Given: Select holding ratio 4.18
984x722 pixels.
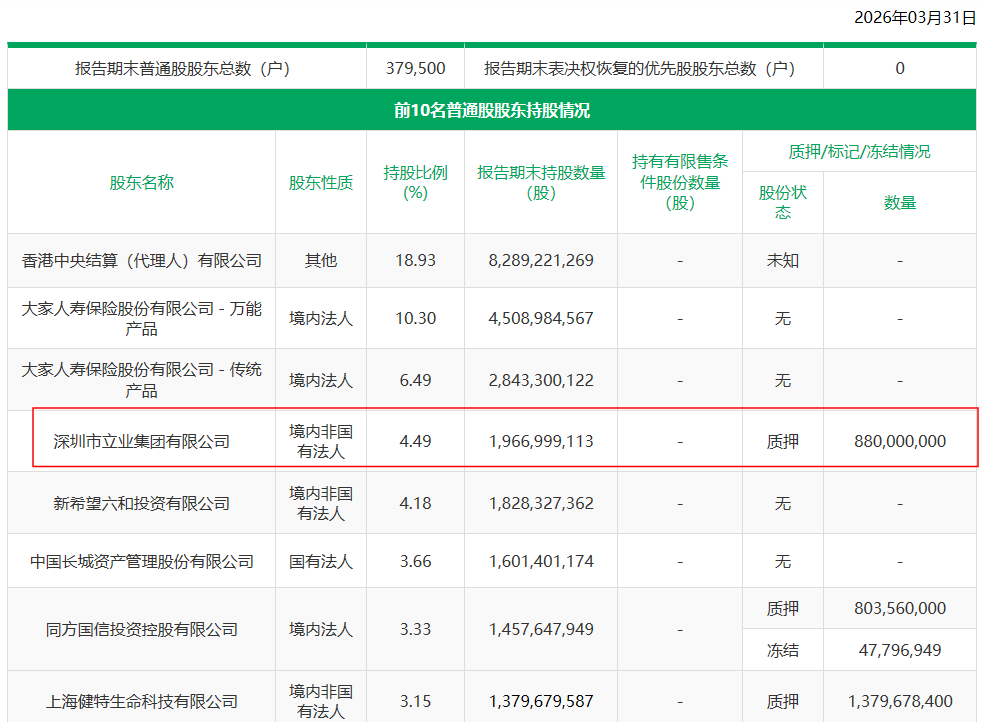Looking at the screenshot, I should [x=415, y=503].
